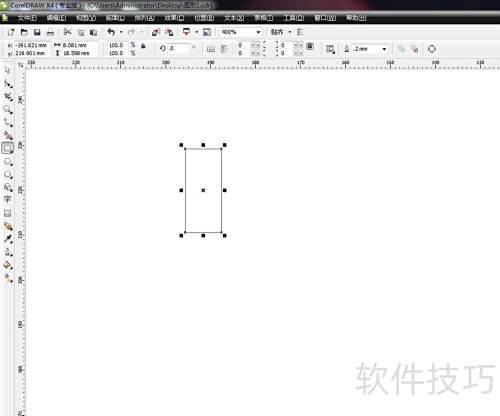Viewport: 500px width, 416px height.
Task: Select the Table tool
Action: click(x=7, y=213)
